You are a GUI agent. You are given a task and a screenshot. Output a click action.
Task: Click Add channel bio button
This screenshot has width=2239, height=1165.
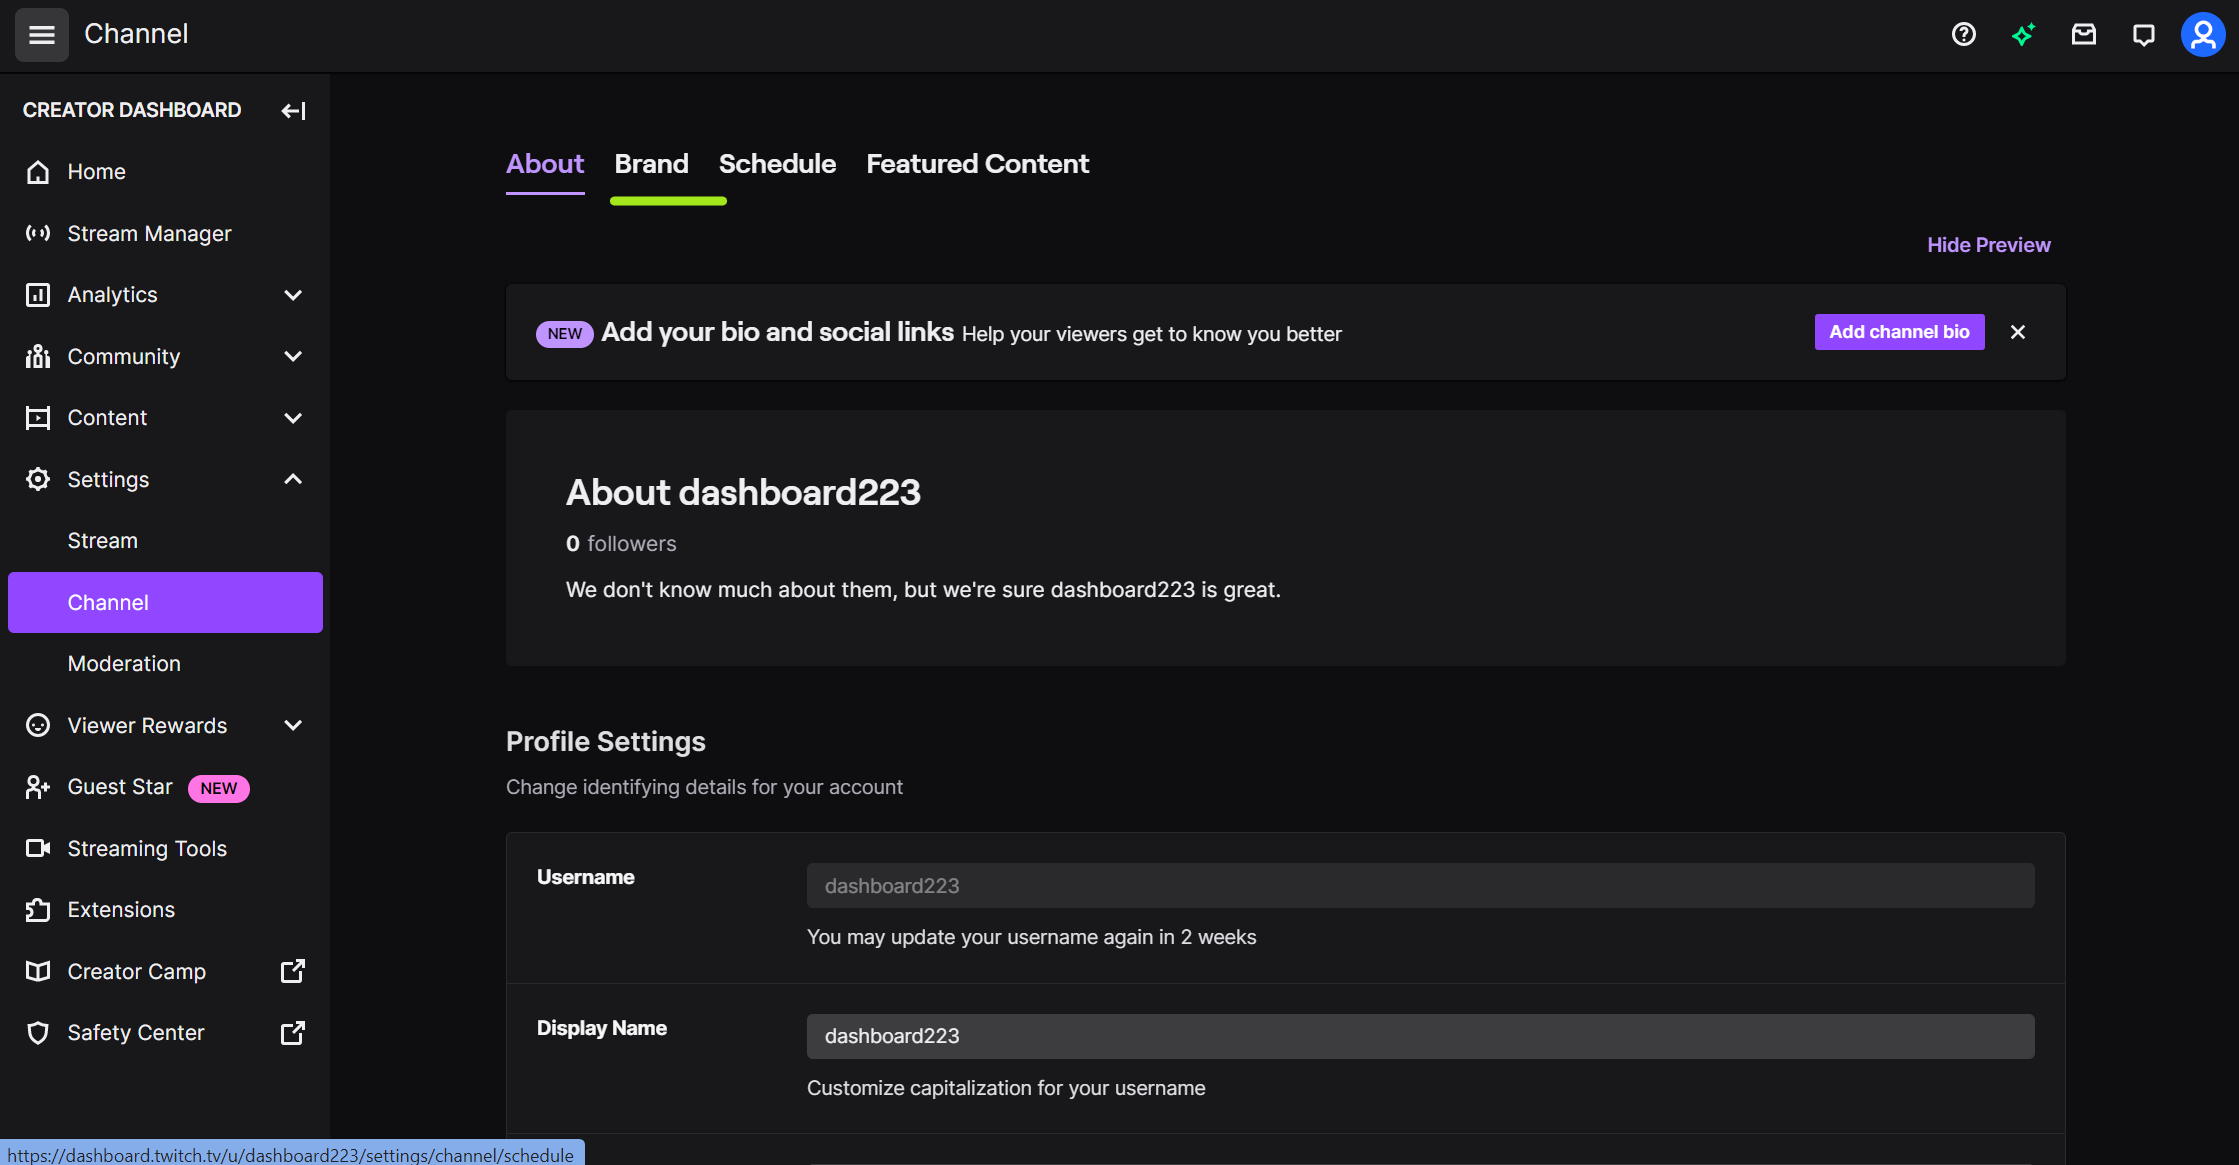pos(1898,332)
